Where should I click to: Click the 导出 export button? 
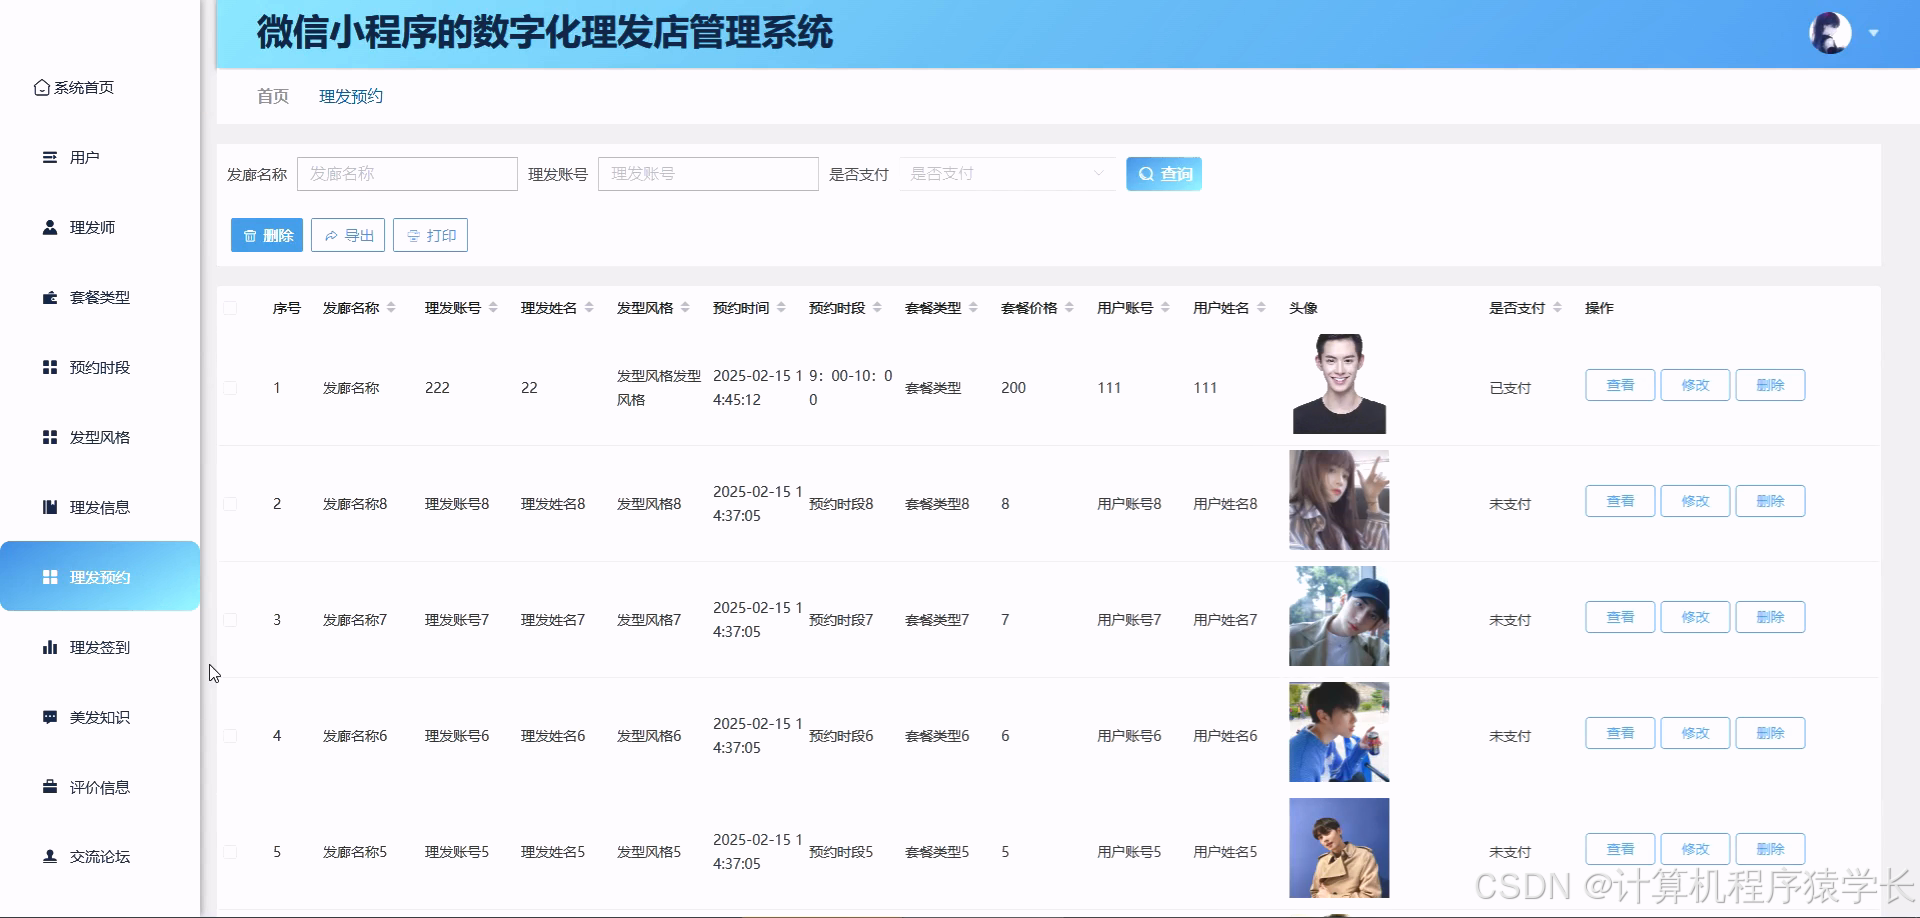point(347,235)
